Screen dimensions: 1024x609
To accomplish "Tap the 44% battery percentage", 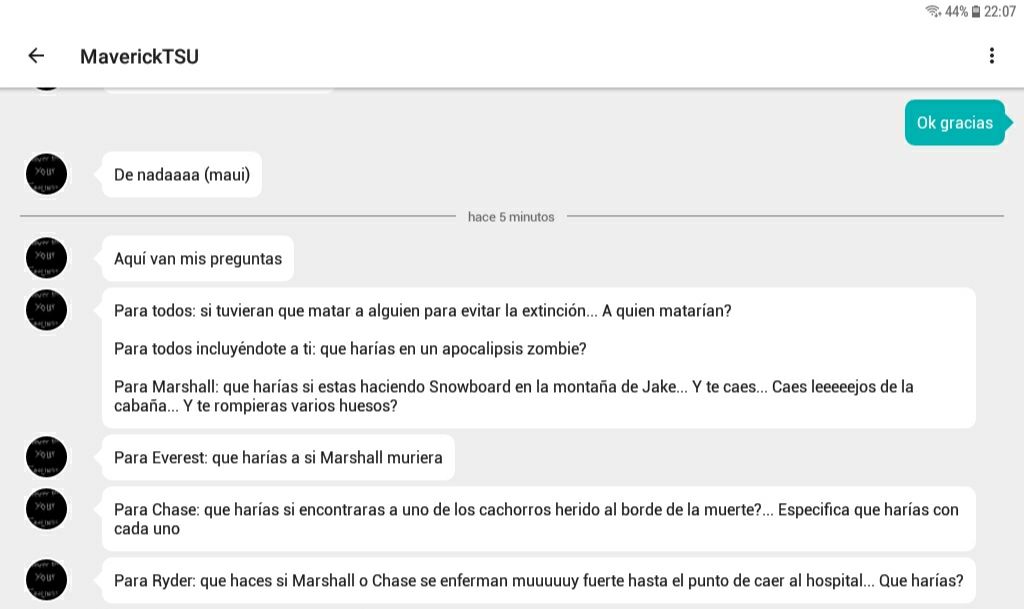I will [x=956, y=11].
